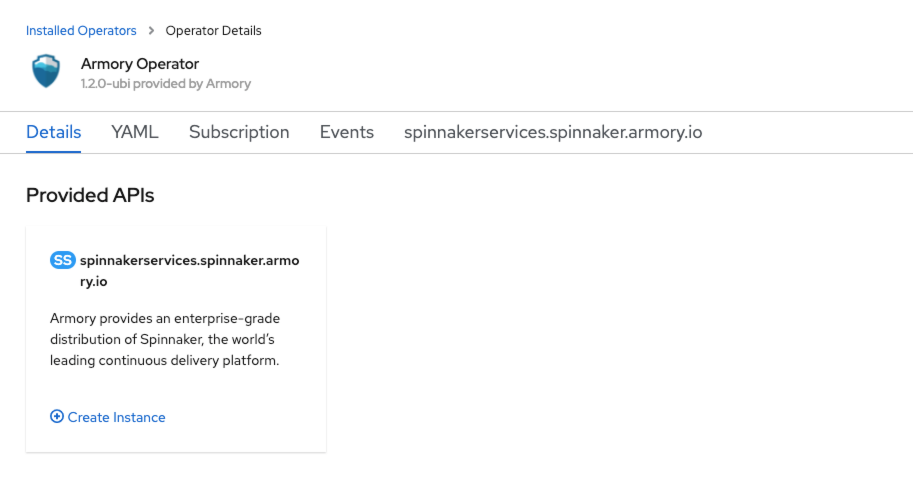The height and width of the screenshot is (485, 913).
Task: Select the Details tab
Action: 54,132
